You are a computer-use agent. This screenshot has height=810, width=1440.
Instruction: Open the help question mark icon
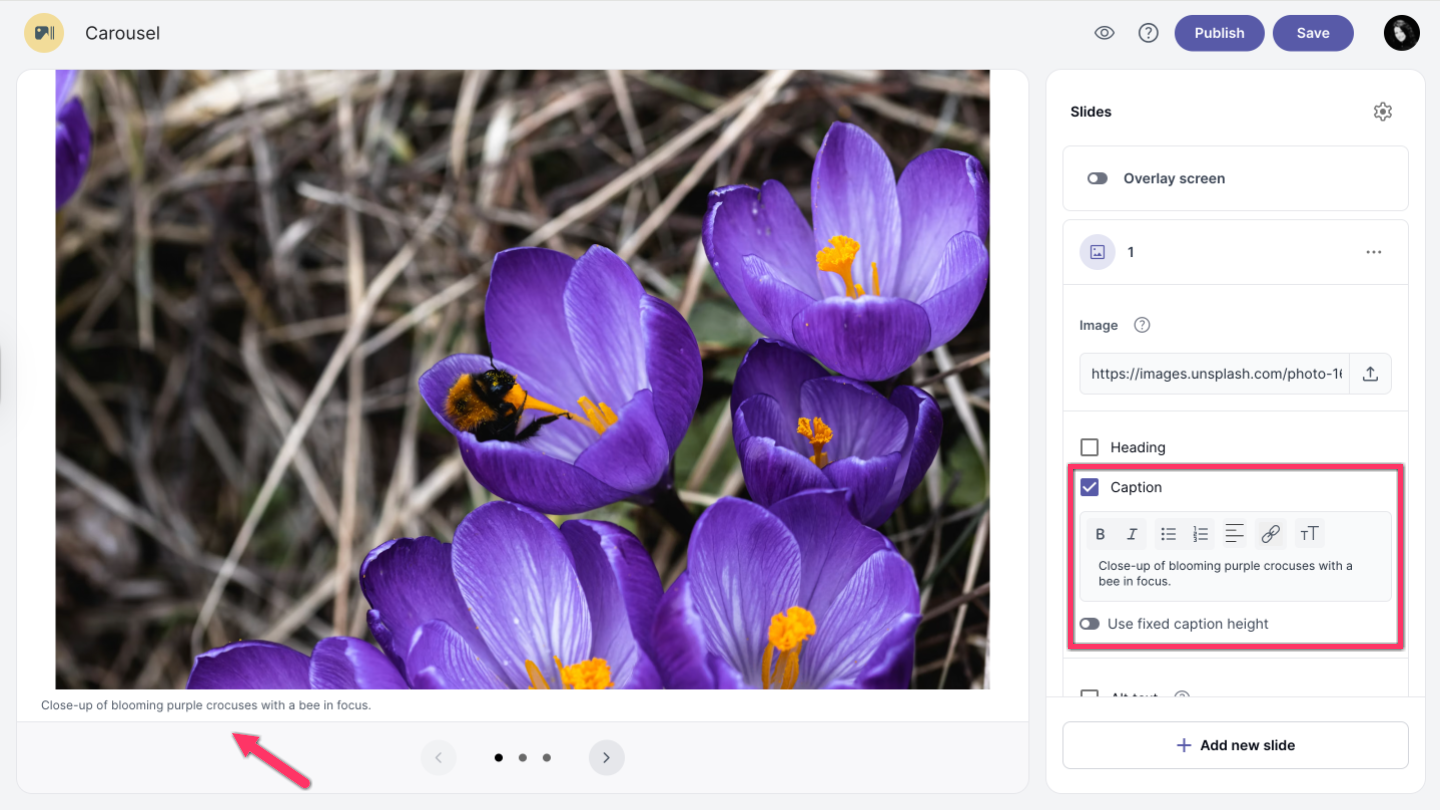[1148, 33]
